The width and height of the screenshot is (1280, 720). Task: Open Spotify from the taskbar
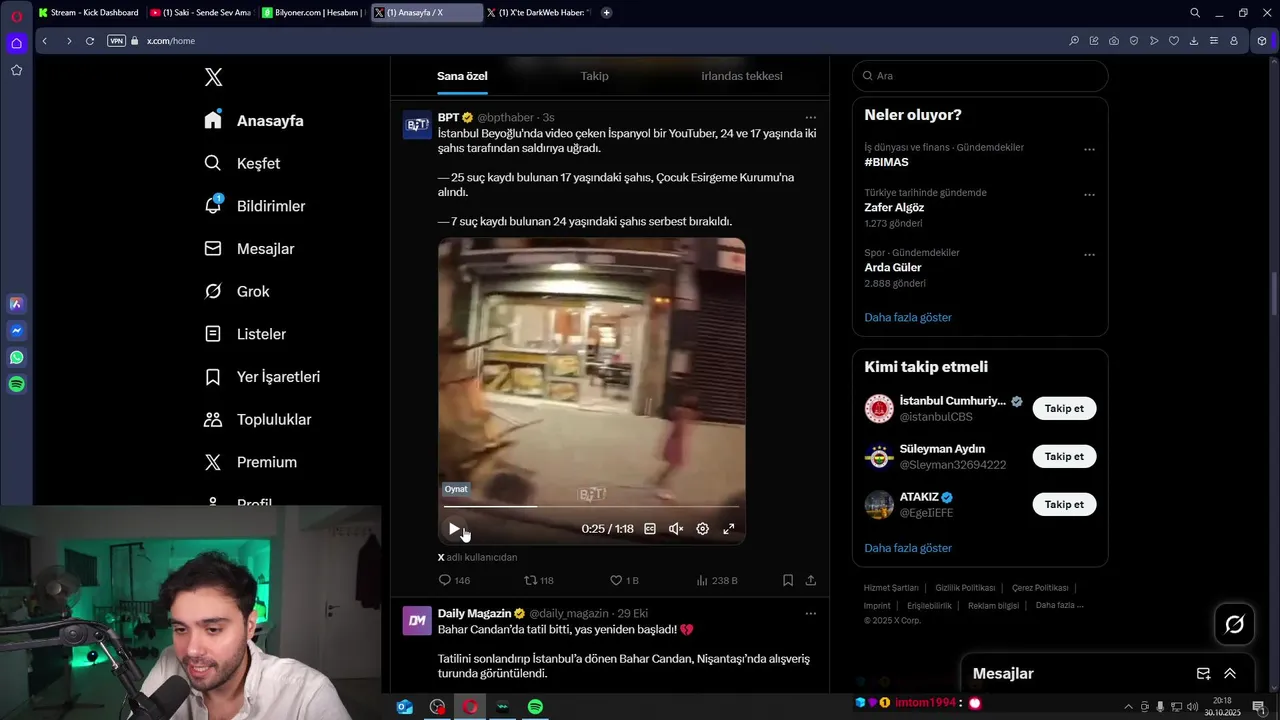click(535, 707)
